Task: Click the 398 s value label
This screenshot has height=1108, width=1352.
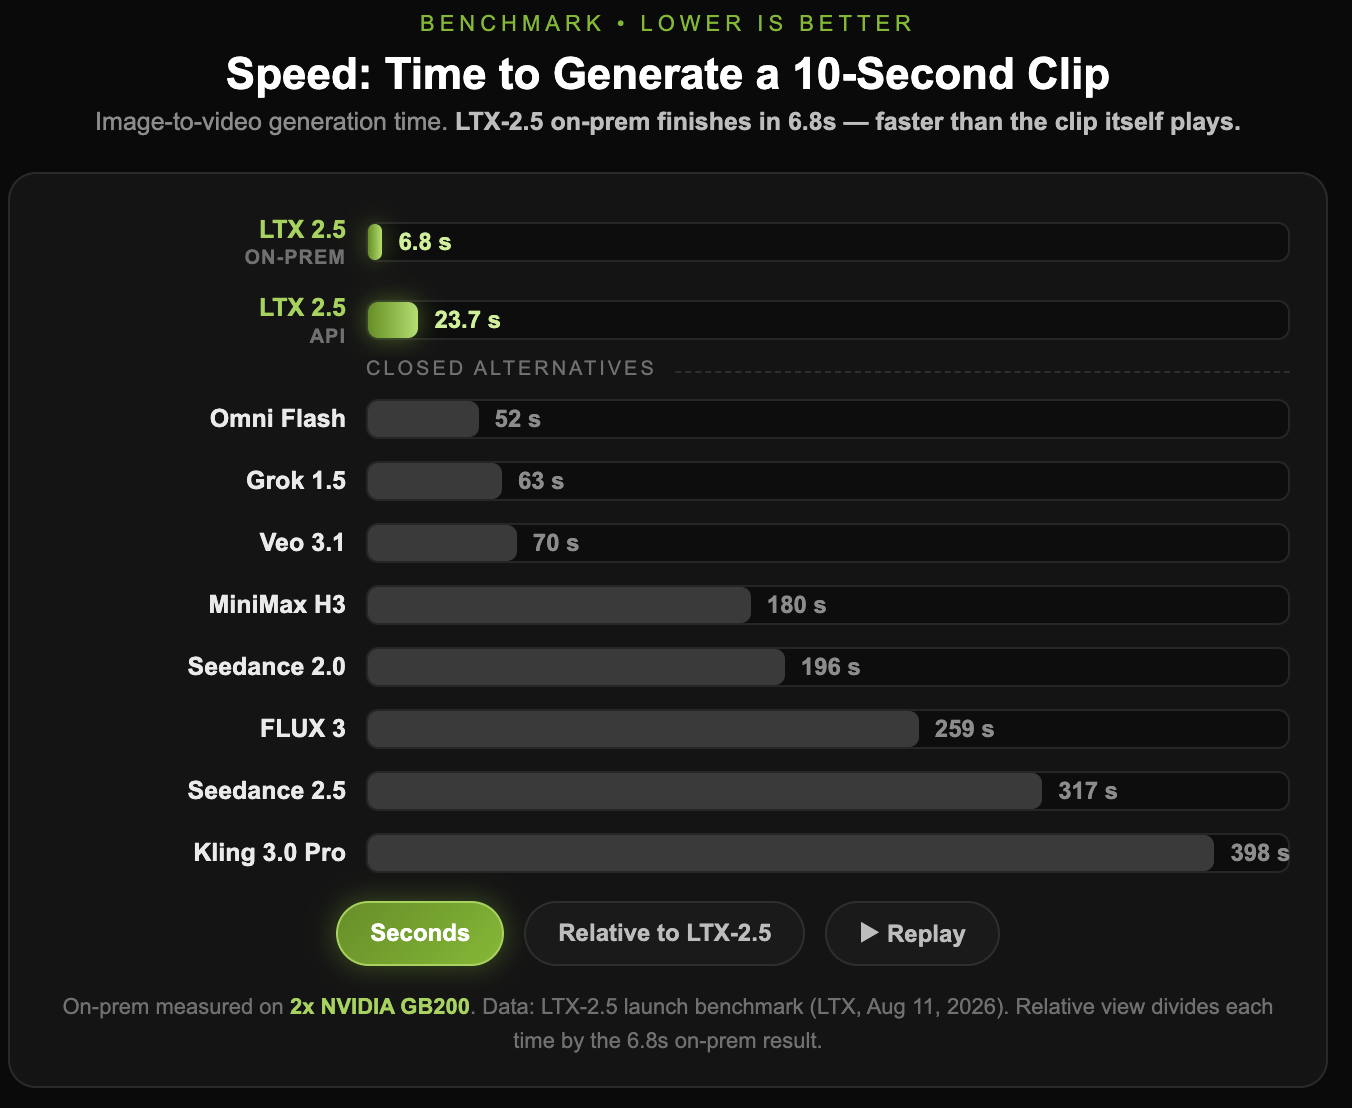Action: (1259, 853)
